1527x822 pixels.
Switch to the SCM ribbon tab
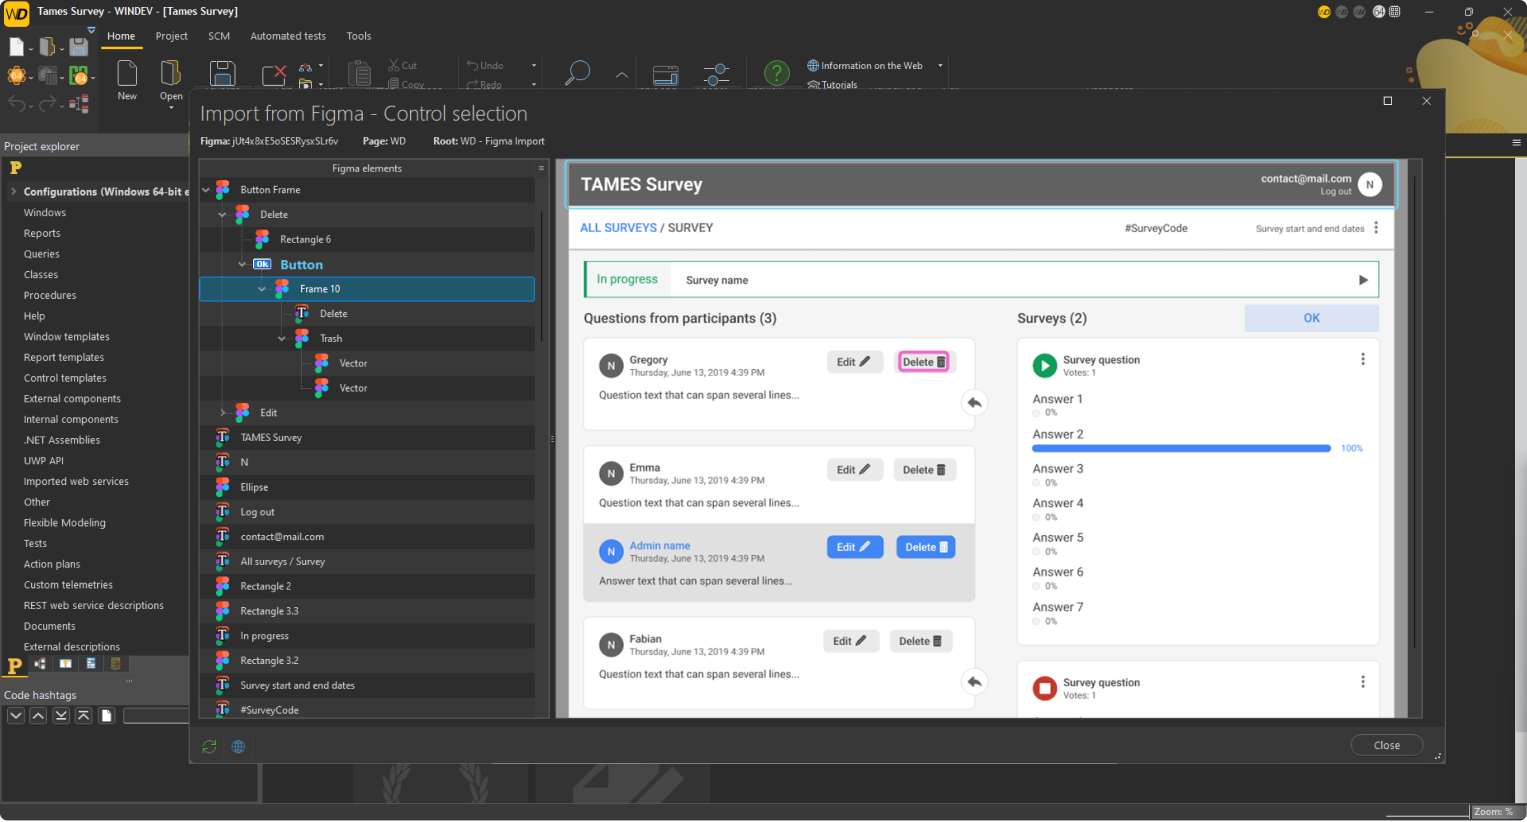point(219,36)
